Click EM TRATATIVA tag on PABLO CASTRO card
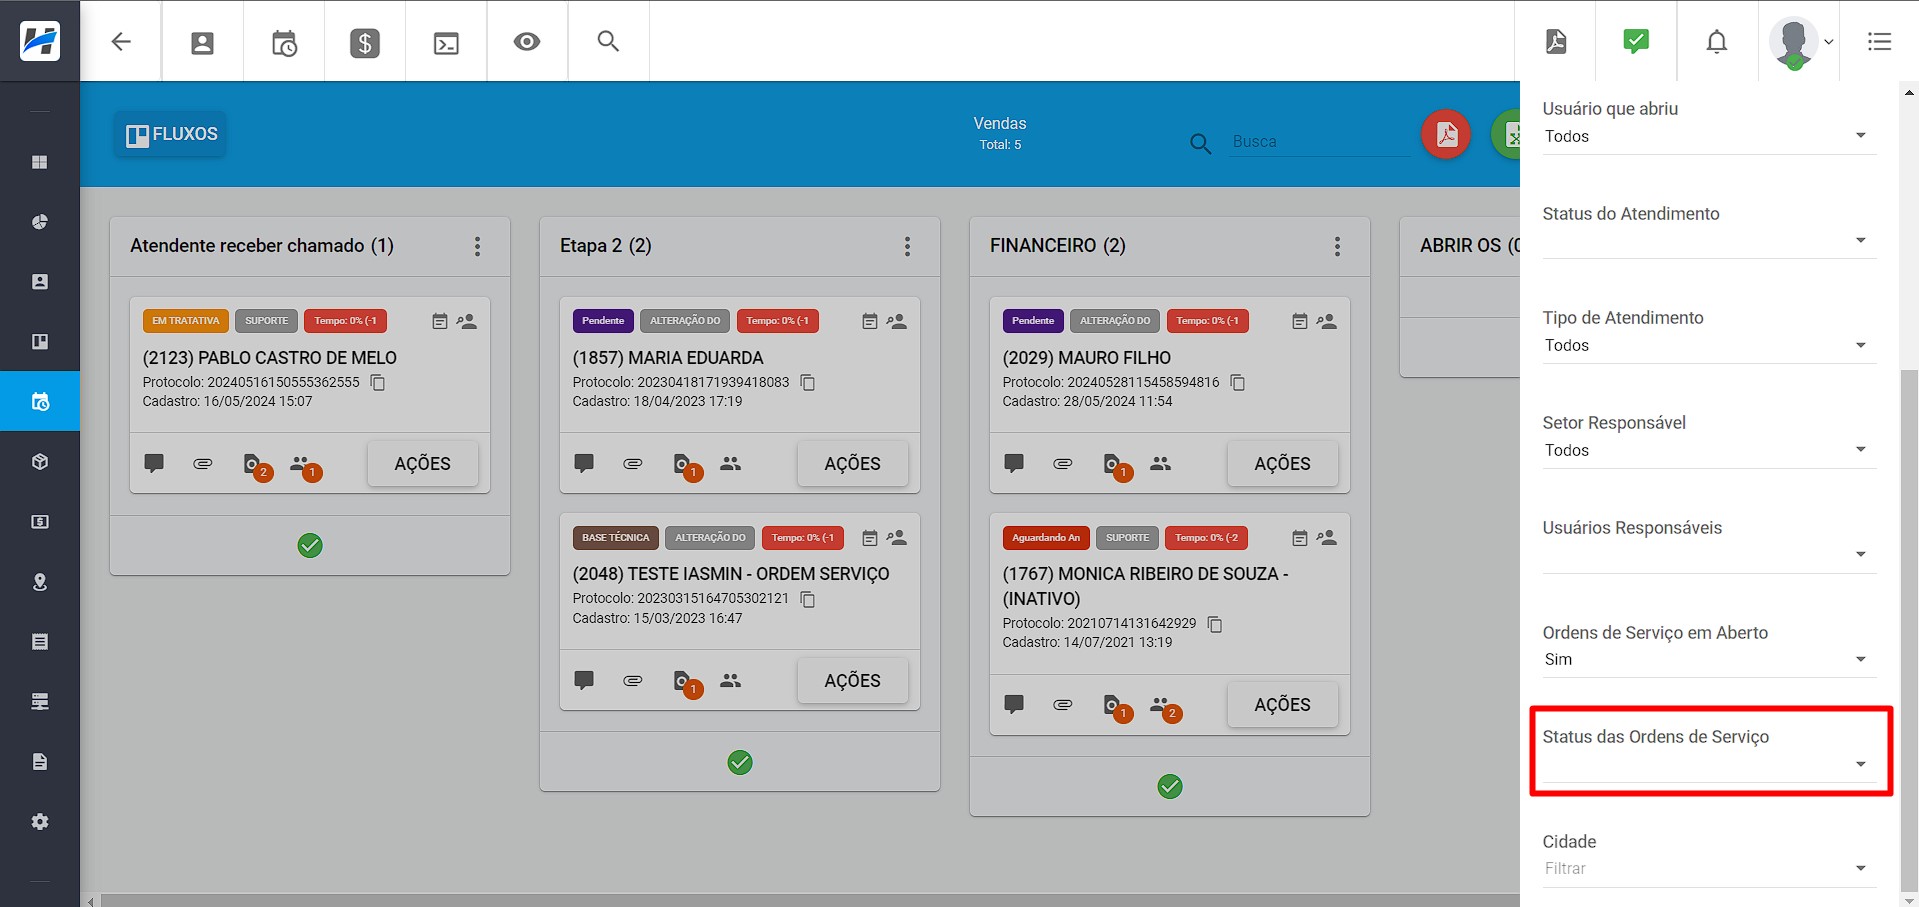Screen dimensions: 1919x907 [186, 321]
